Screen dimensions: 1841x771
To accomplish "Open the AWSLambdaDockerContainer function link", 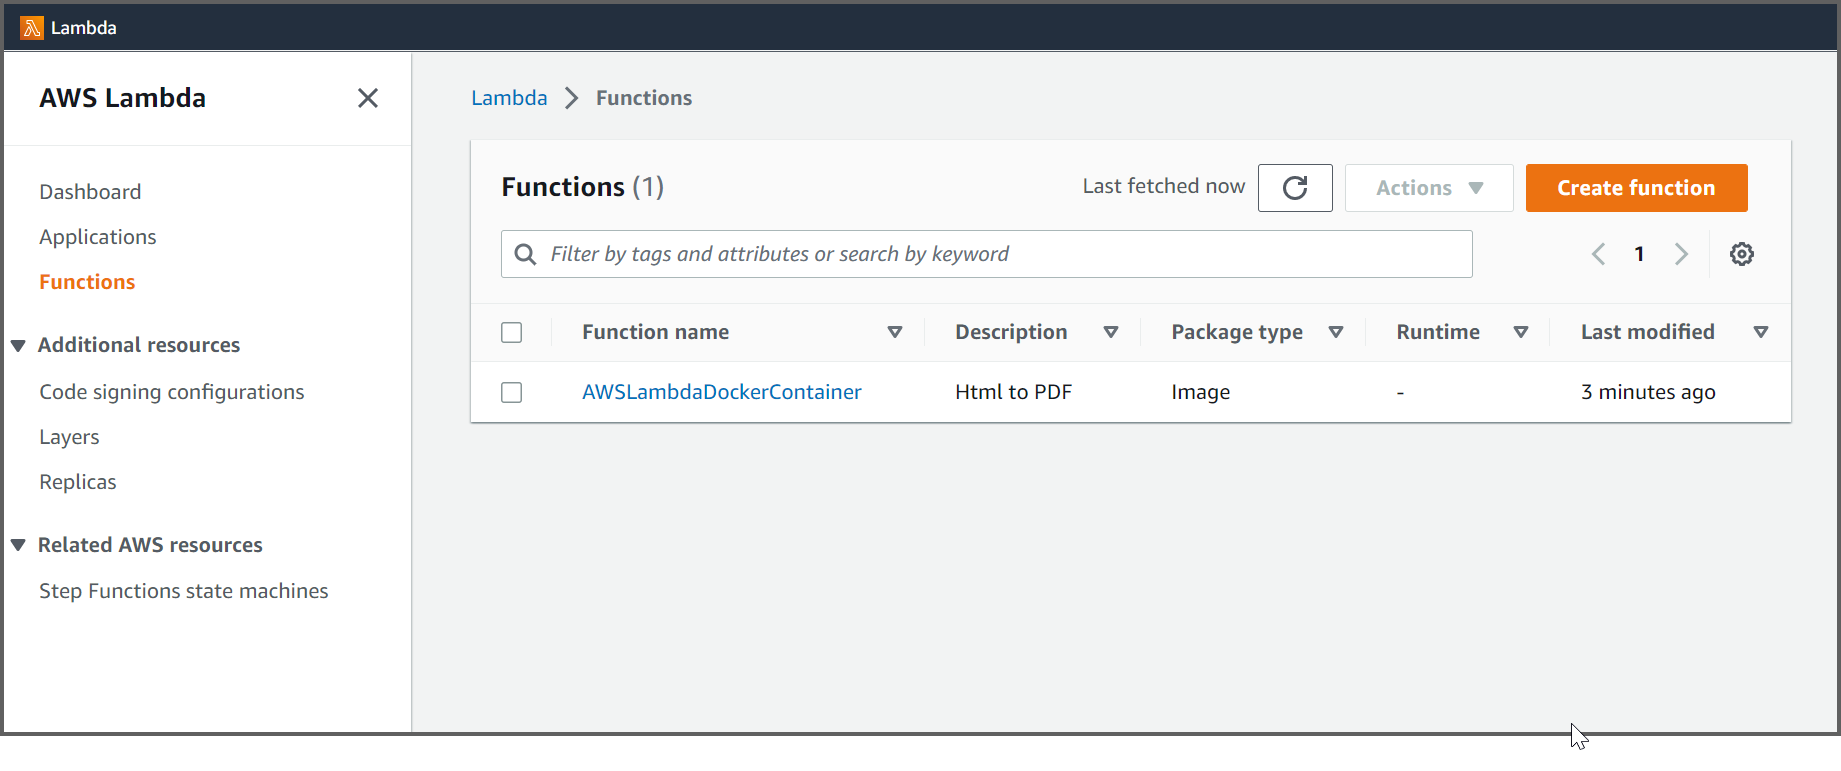I will click(x=722, y=392).
